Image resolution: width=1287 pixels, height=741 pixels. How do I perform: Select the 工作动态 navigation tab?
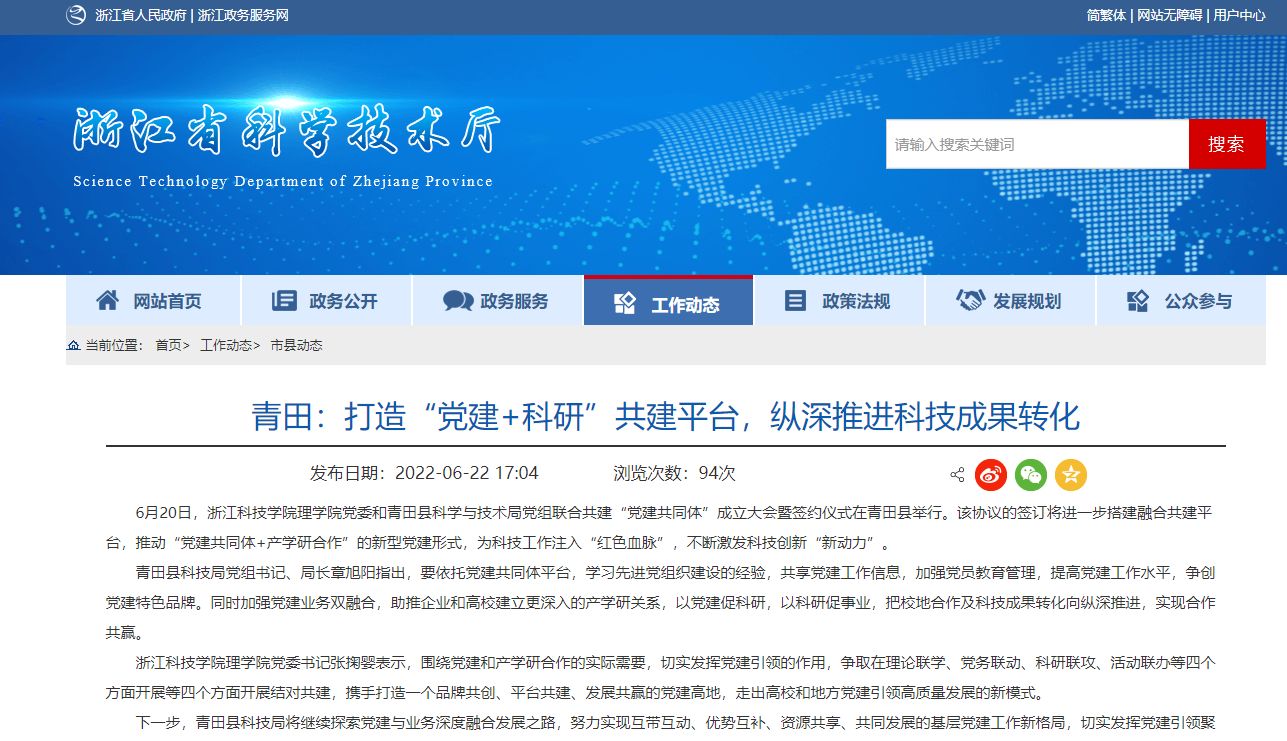[668, 303]
